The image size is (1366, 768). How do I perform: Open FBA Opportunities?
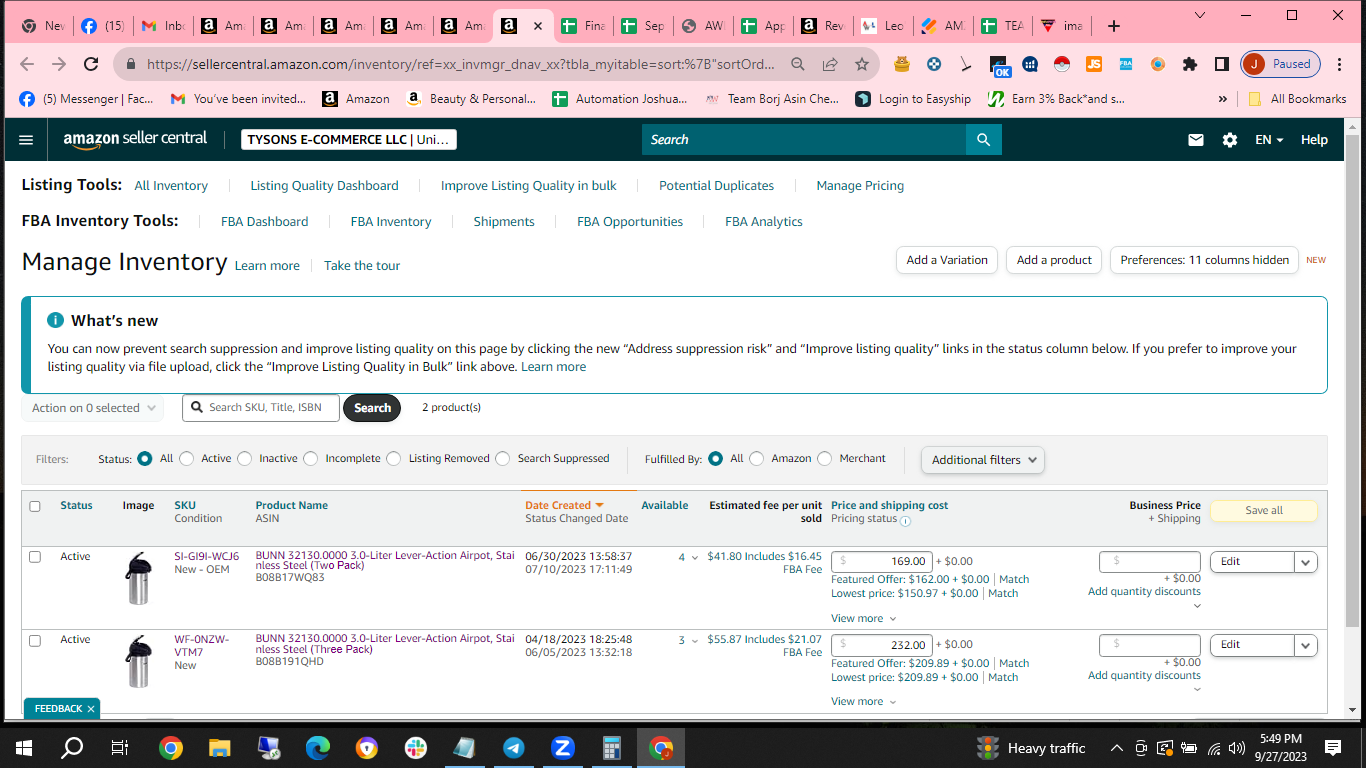click(x=630, y=222)
